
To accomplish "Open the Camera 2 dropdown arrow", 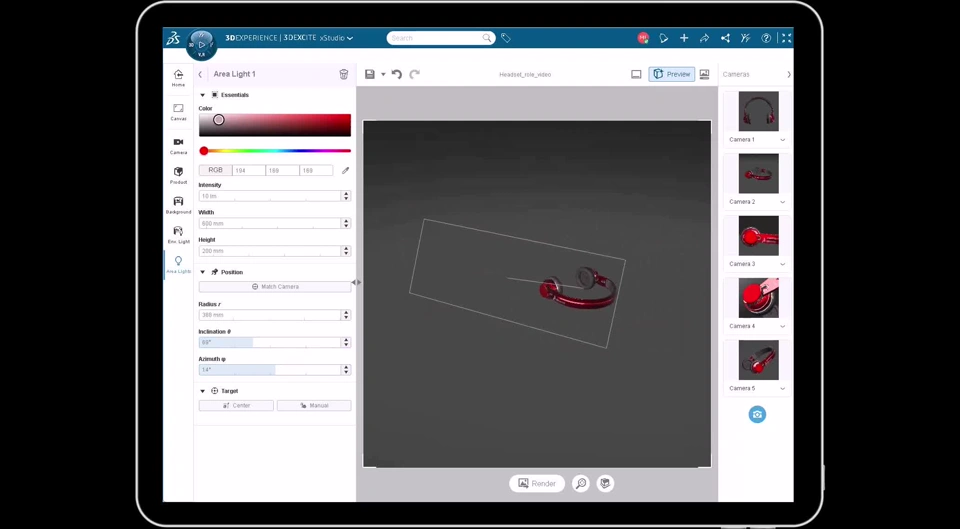I will click(783, 202).
